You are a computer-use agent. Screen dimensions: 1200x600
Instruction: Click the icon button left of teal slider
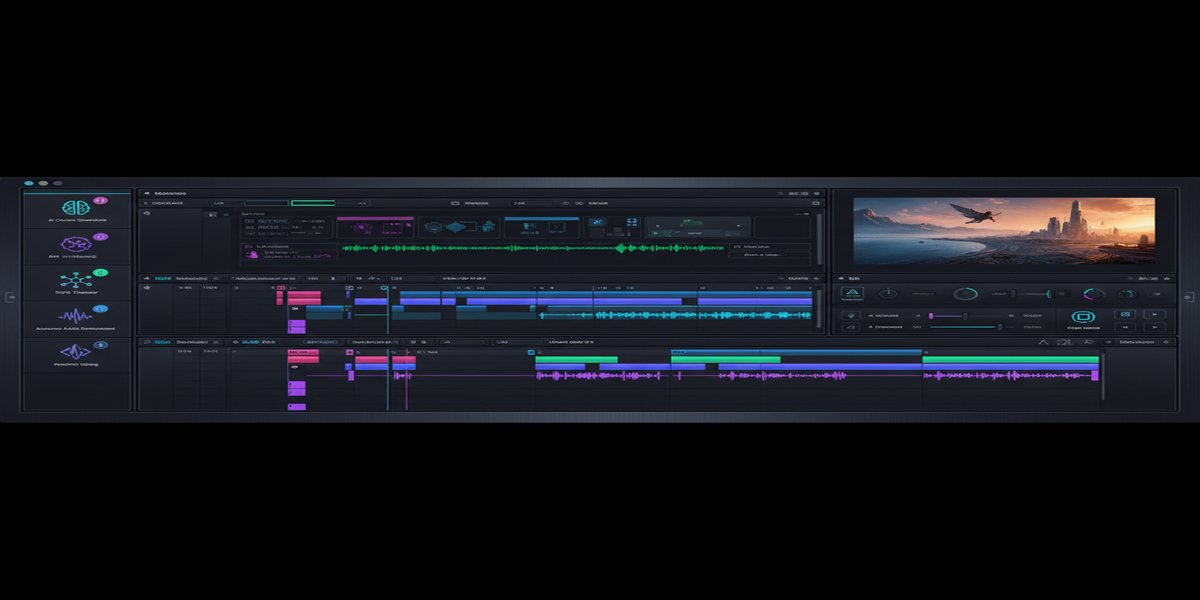click(852, 327)
